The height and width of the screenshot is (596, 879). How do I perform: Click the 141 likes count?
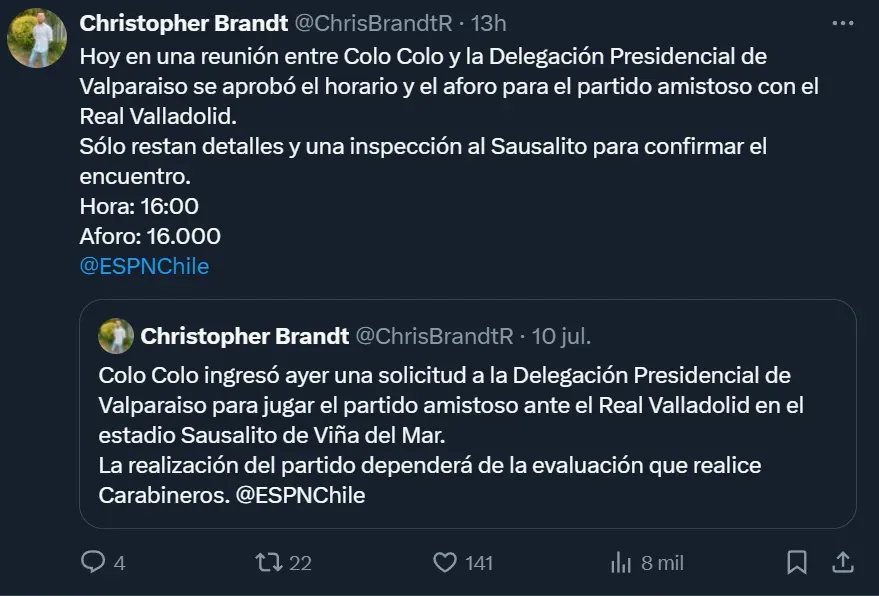(479, 563)
